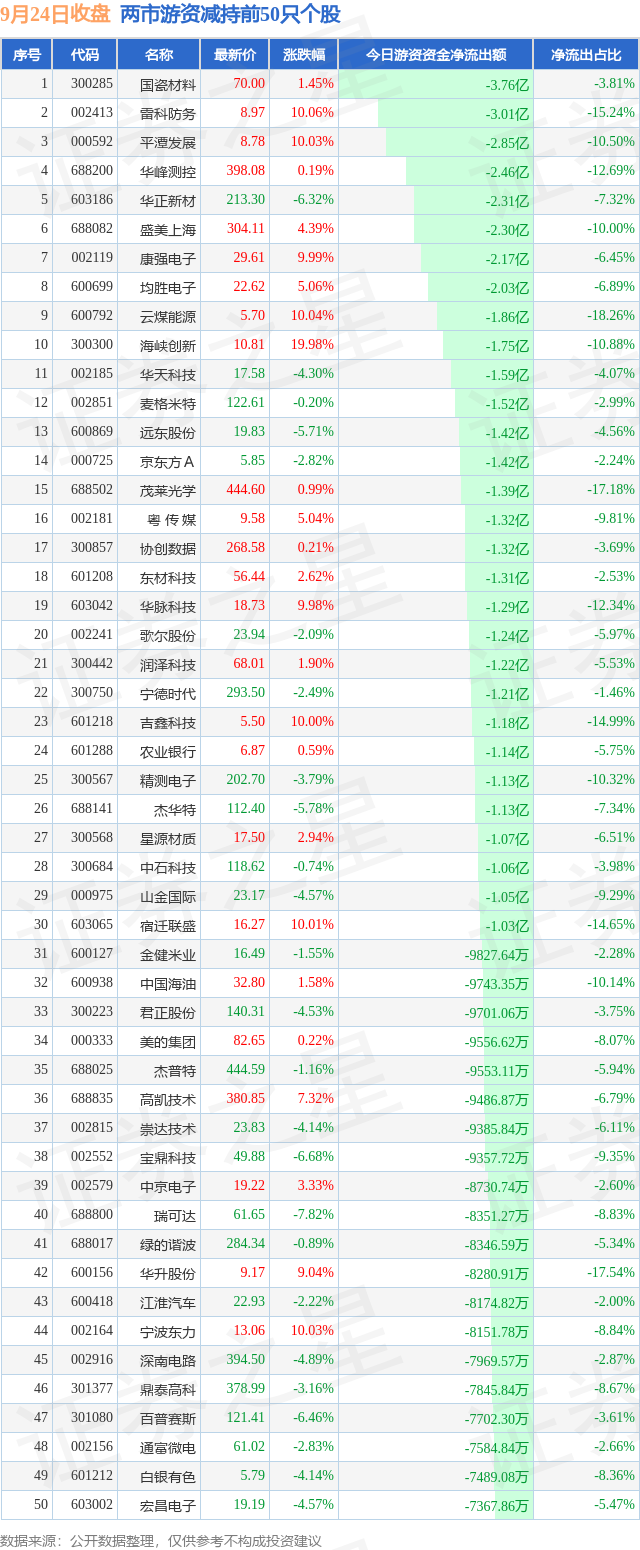
Task: Select the title 两市游资减持前50只个股
Action: coord(229,15)
